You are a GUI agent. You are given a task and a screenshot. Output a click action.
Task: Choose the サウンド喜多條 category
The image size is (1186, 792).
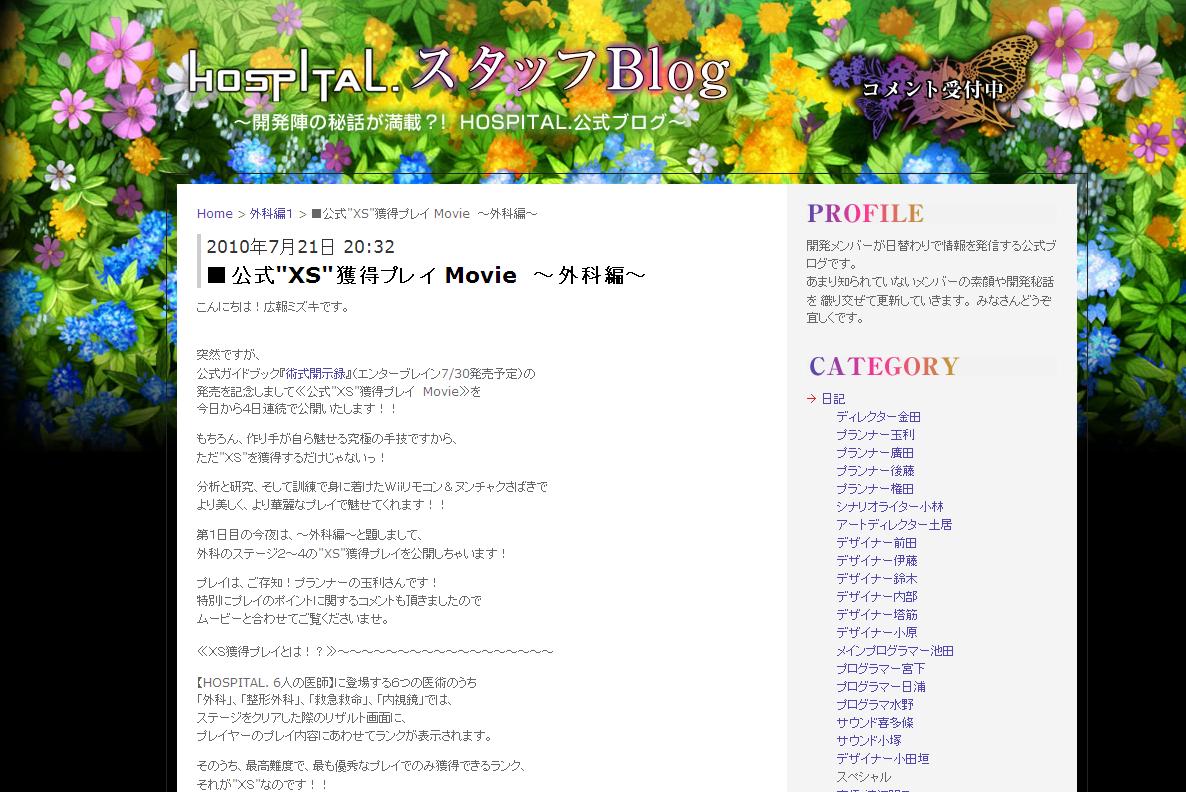click(x=874, y=722)
